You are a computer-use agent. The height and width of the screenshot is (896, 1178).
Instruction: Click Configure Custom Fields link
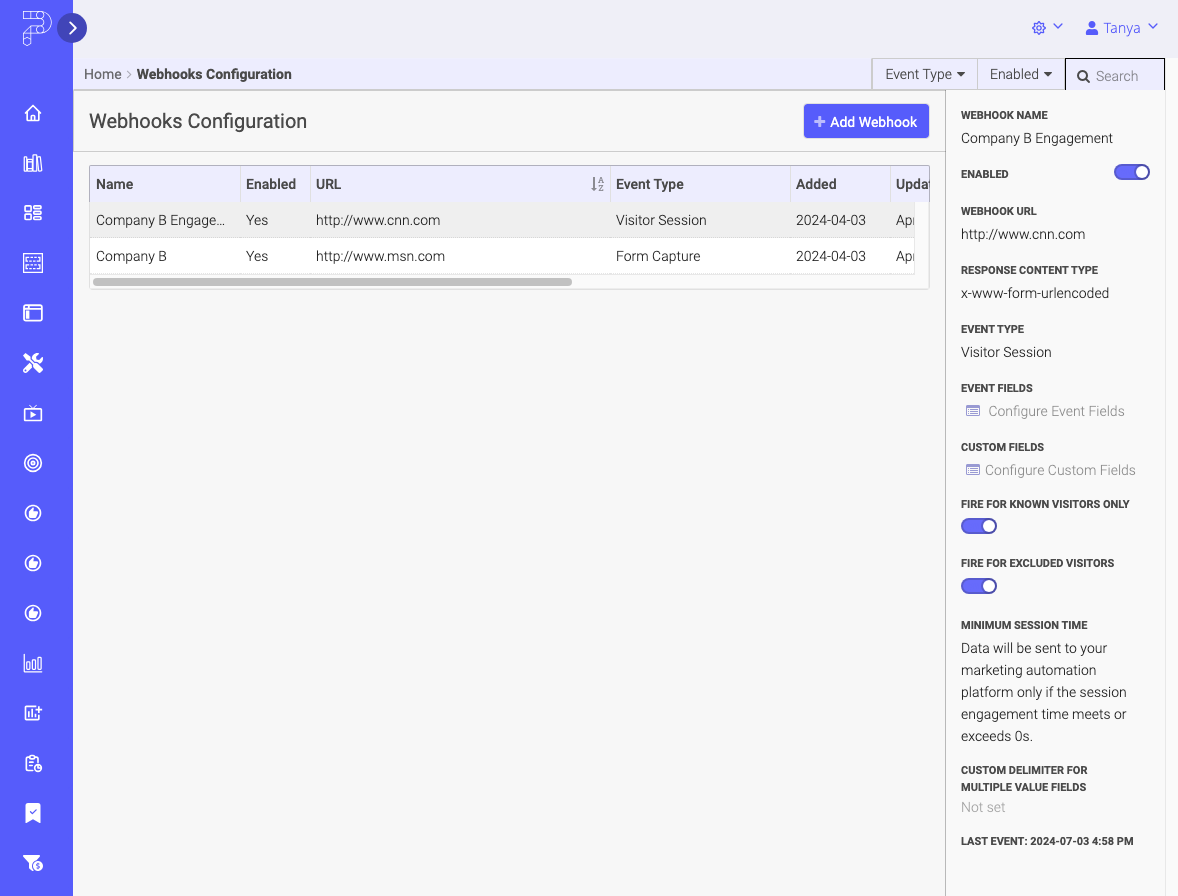click(1060, 470)
